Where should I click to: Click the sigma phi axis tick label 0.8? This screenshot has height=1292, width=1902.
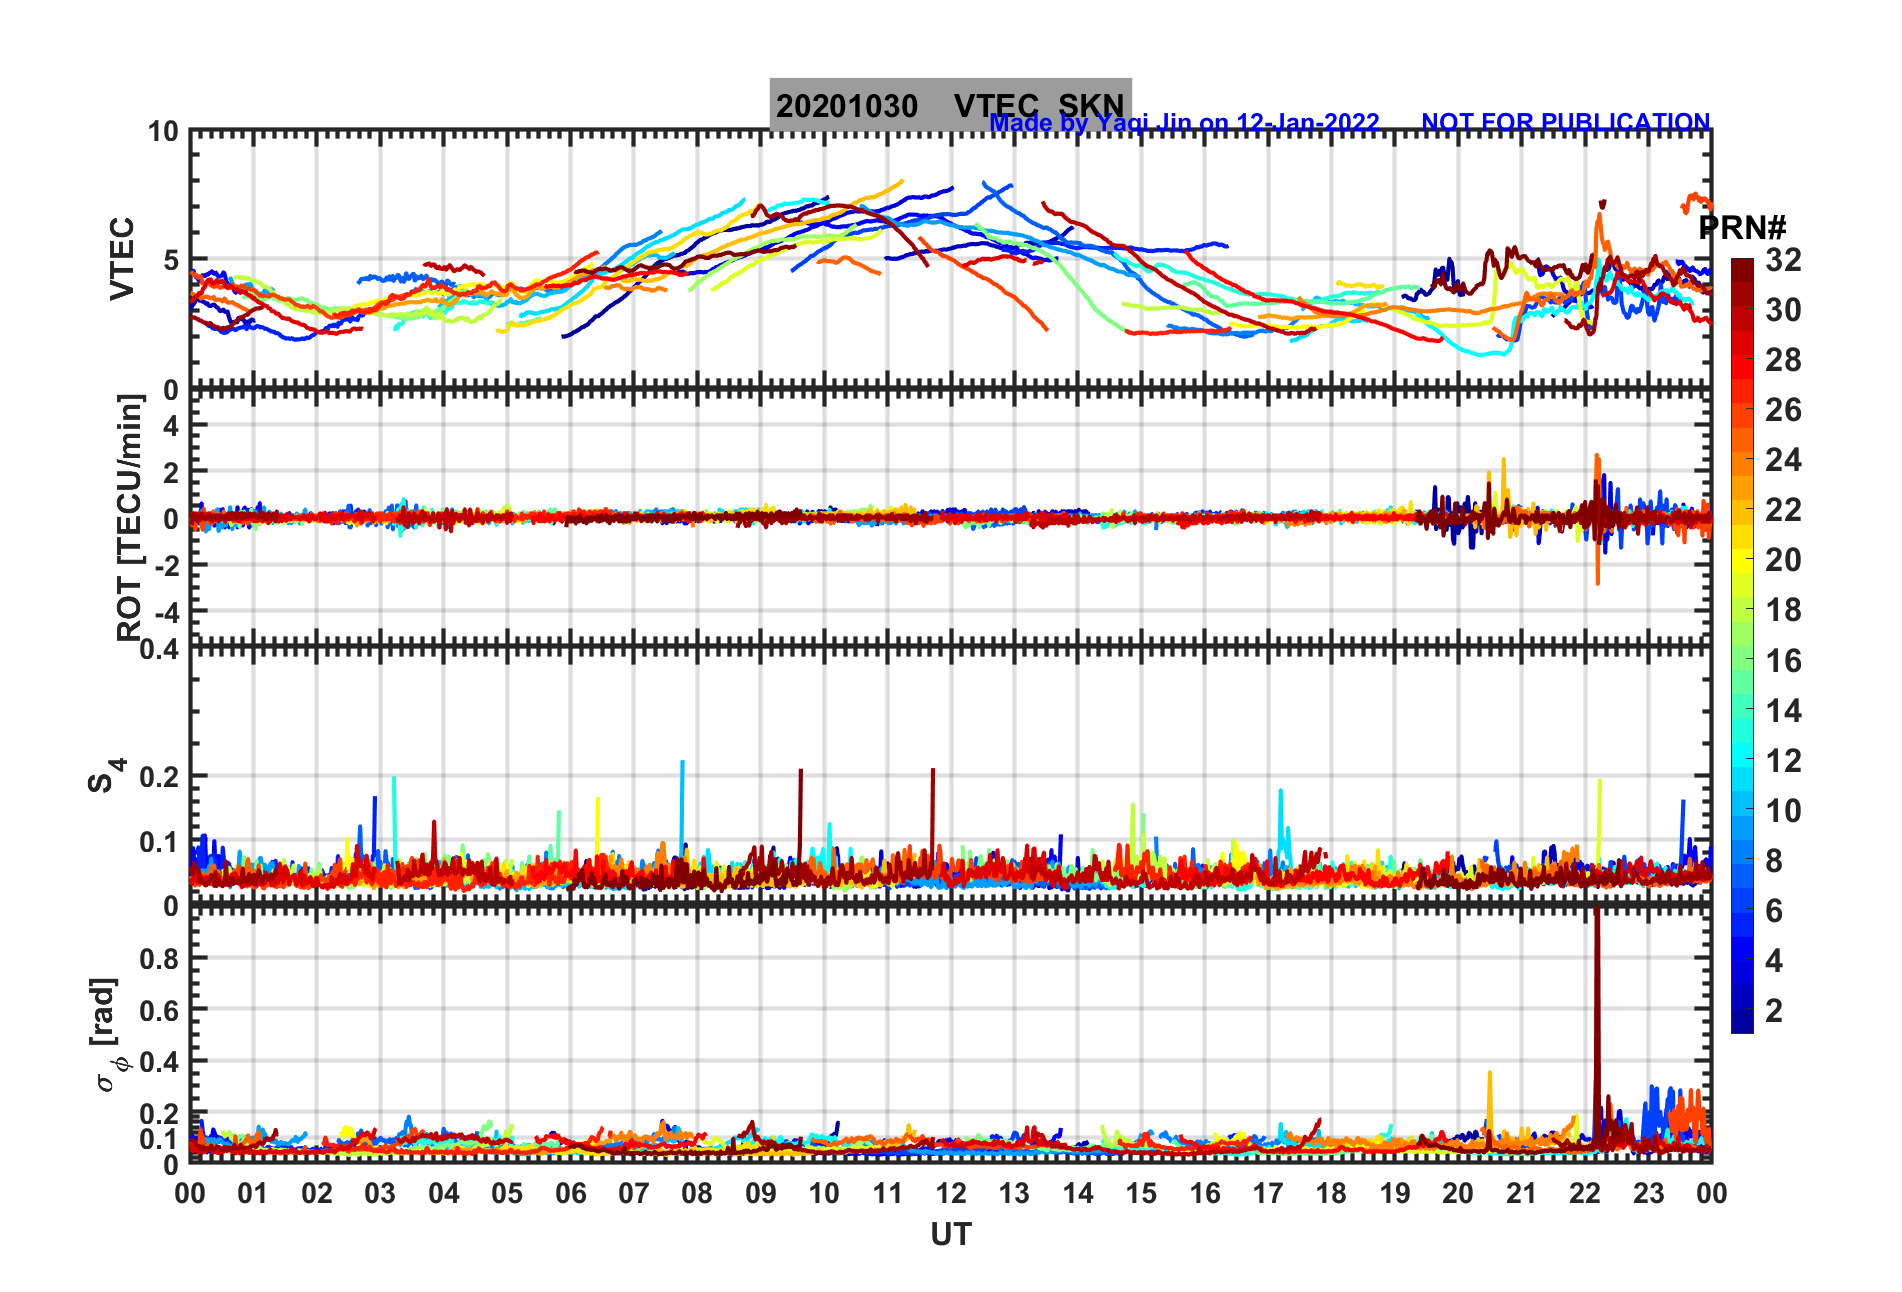point(160,959)
